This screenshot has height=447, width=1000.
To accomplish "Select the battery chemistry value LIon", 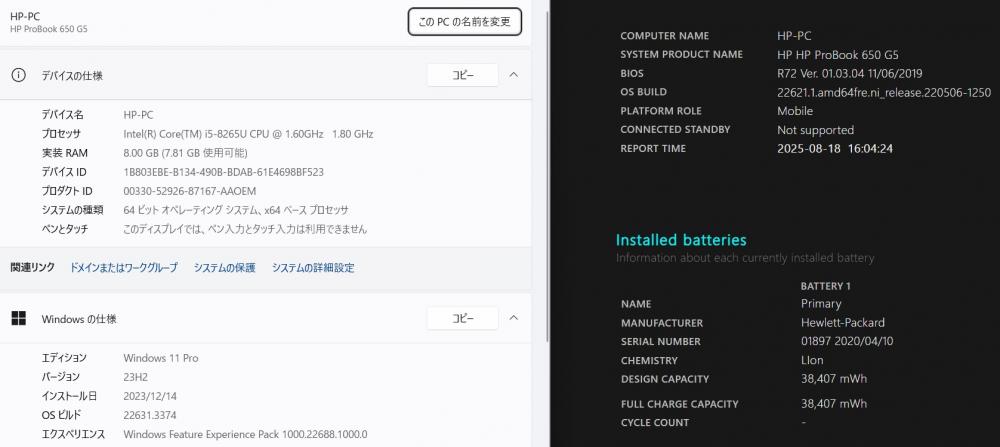I will point(812,360).
